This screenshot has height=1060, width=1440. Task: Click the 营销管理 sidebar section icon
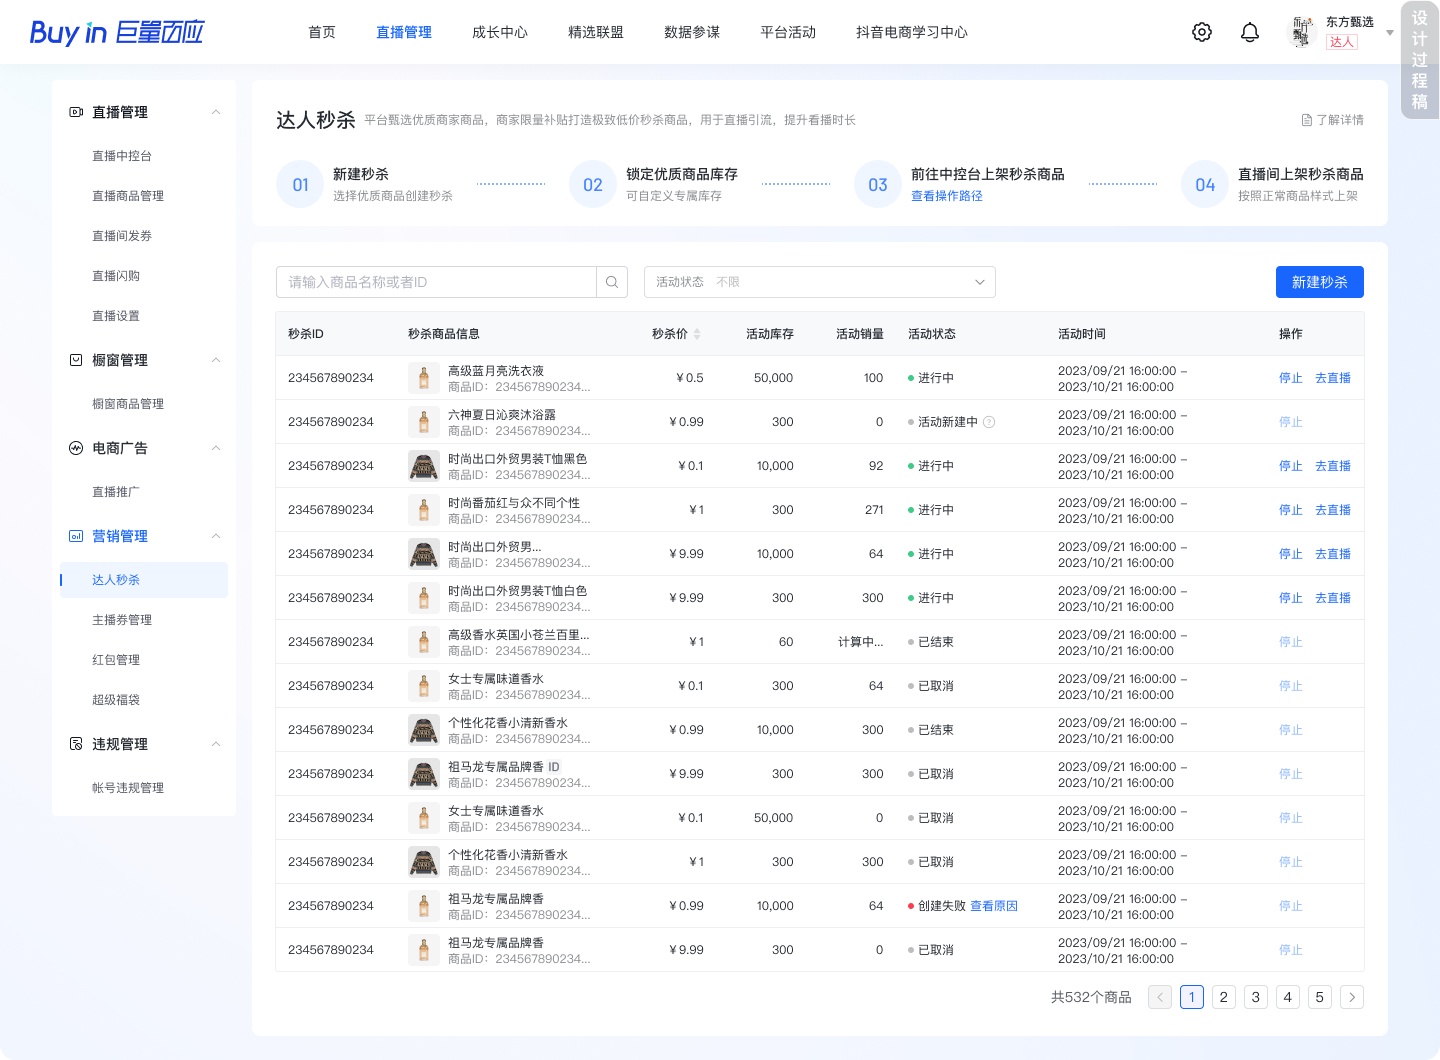76,536
